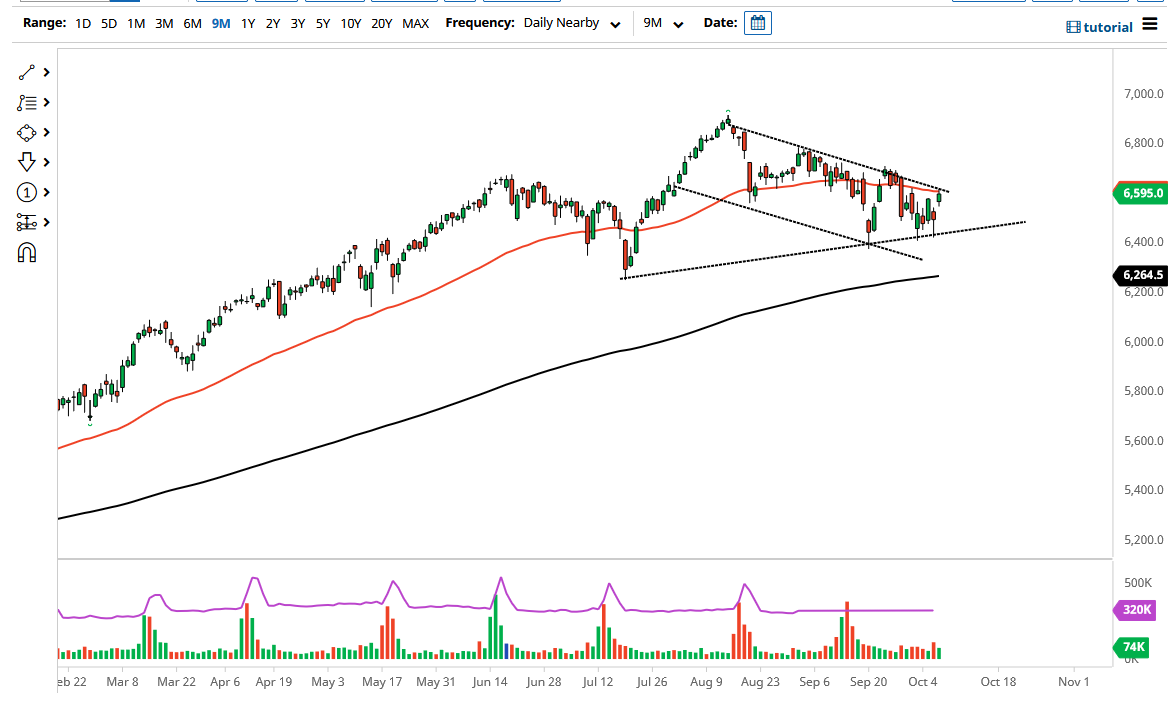
Task: Set range to 1M
Action: point(136,23)
